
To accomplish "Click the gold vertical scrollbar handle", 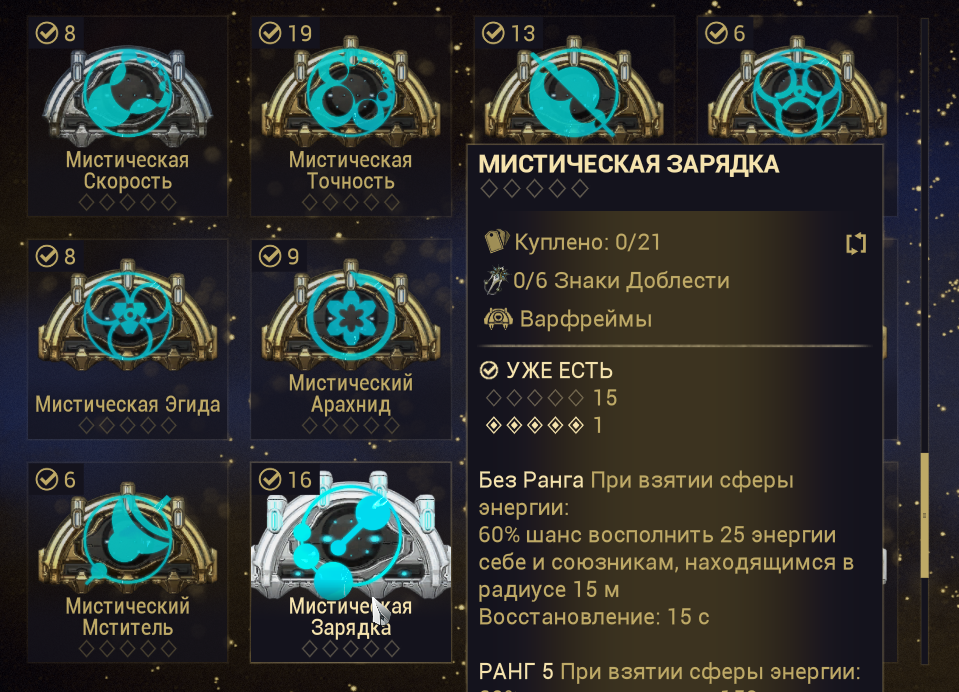I will (x=925, y=515).
